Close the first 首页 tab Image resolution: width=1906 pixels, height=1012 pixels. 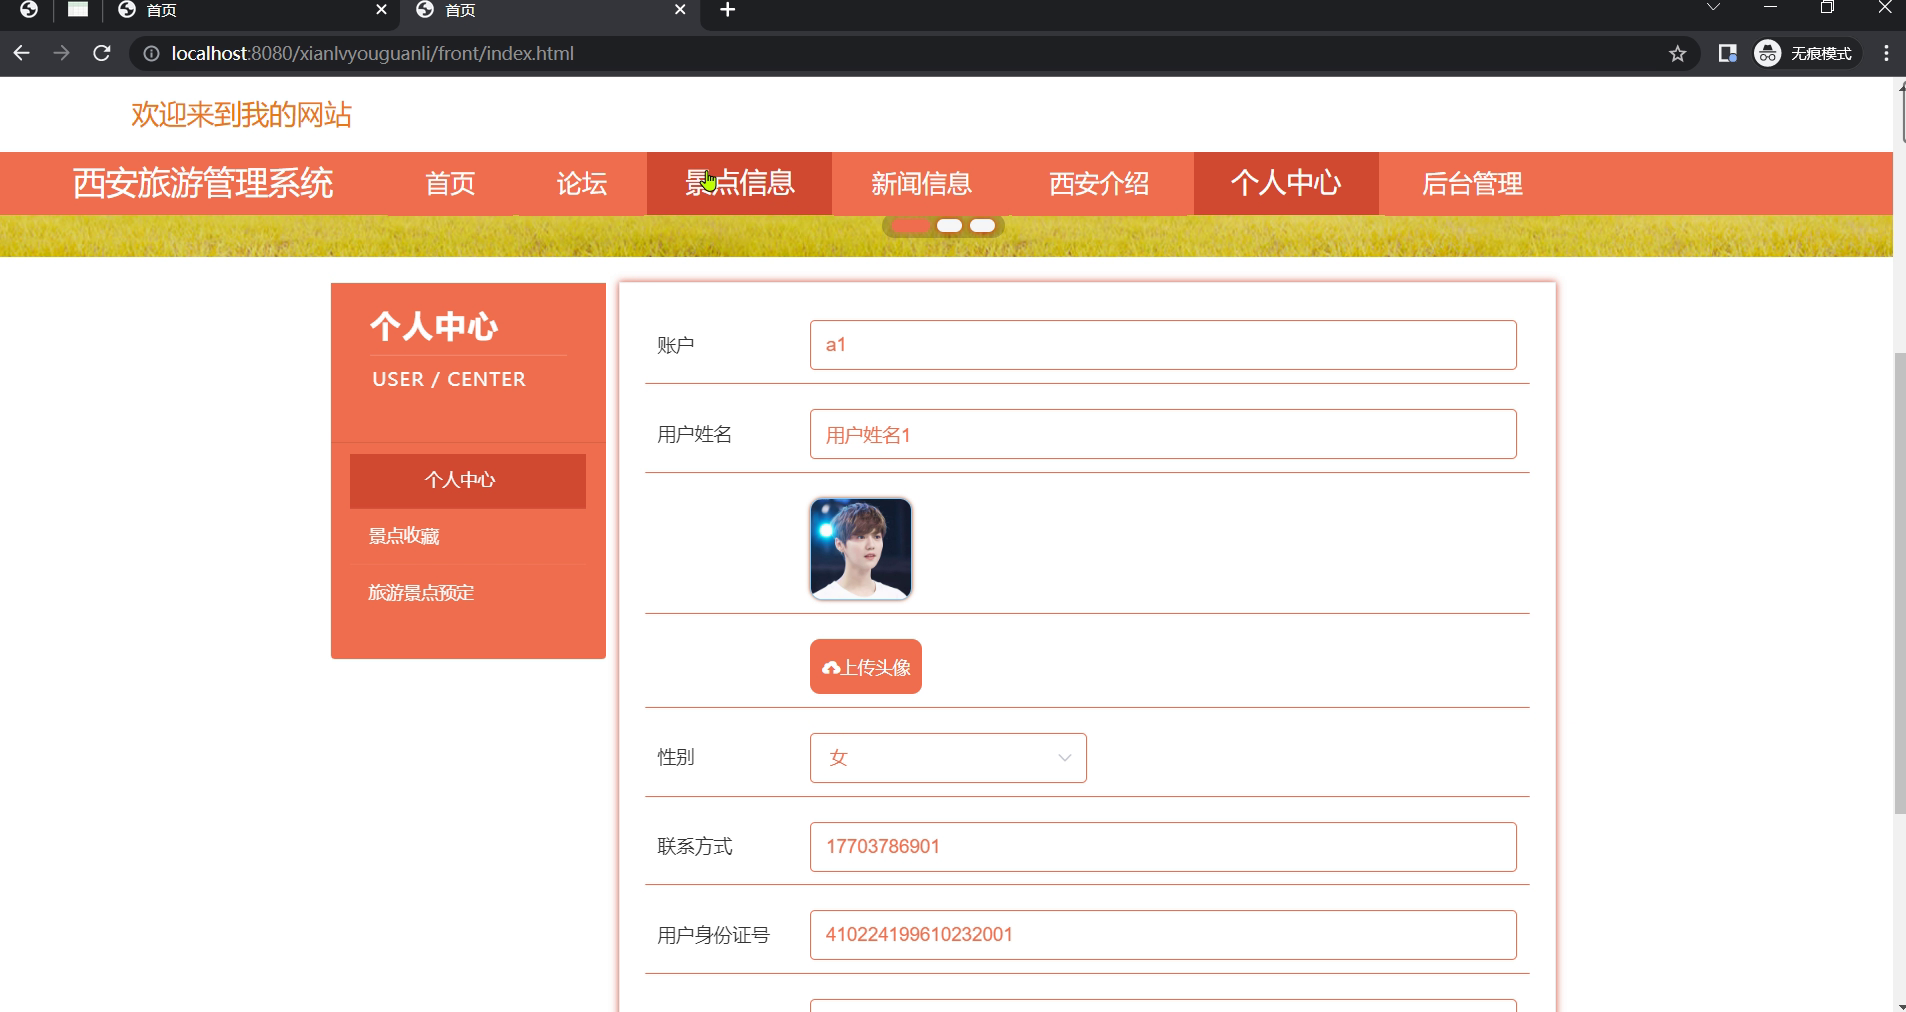[381, 10]
